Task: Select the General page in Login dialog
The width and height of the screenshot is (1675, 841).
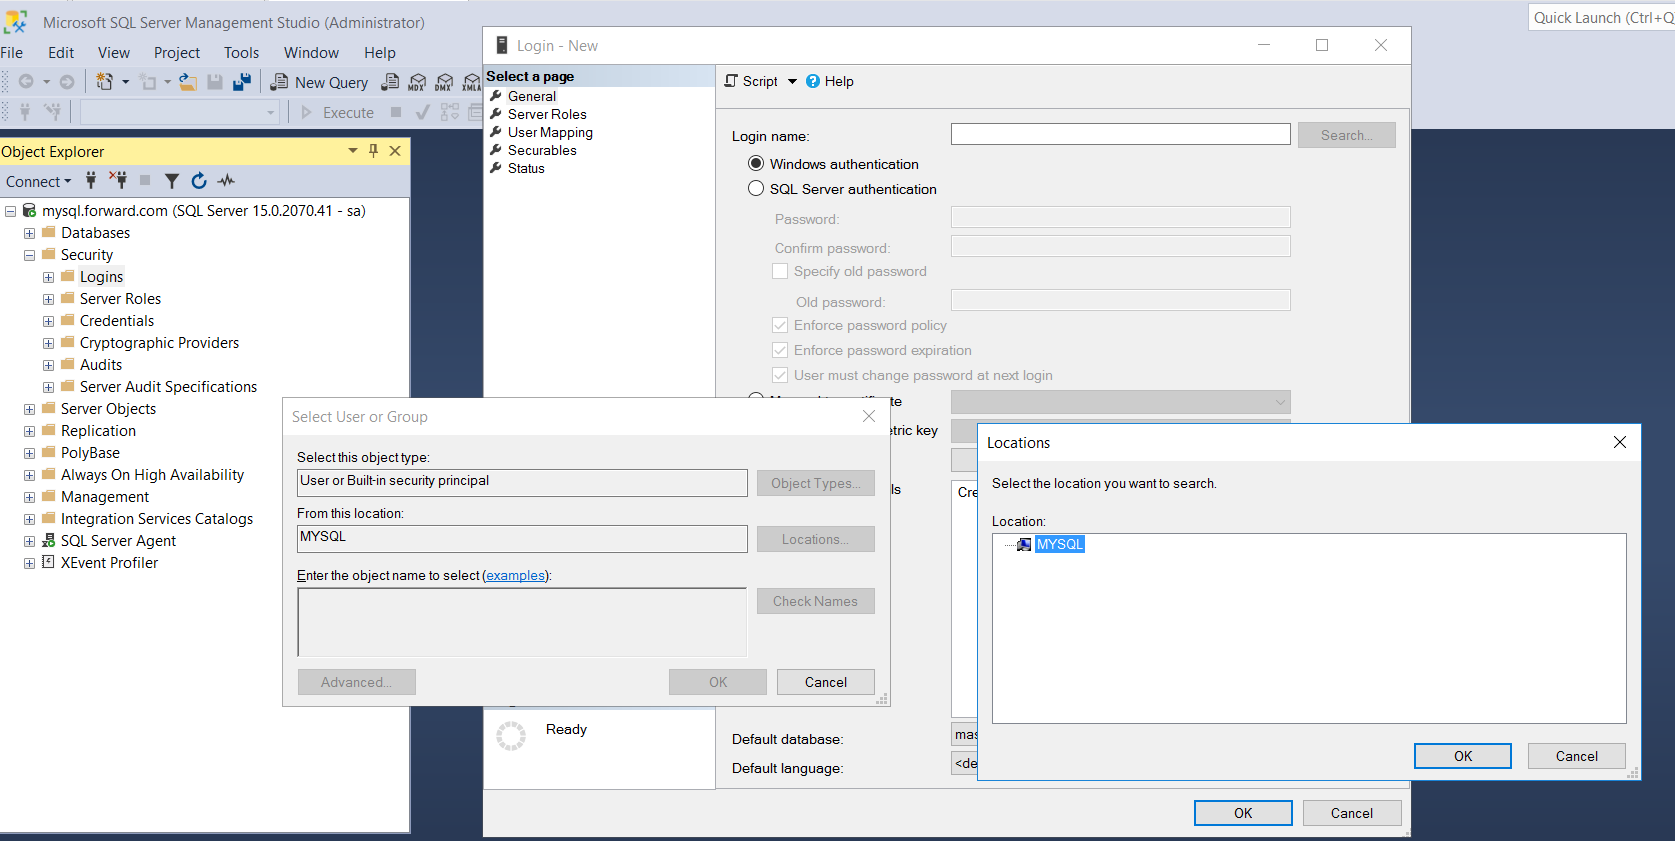Action: [532, 96]
